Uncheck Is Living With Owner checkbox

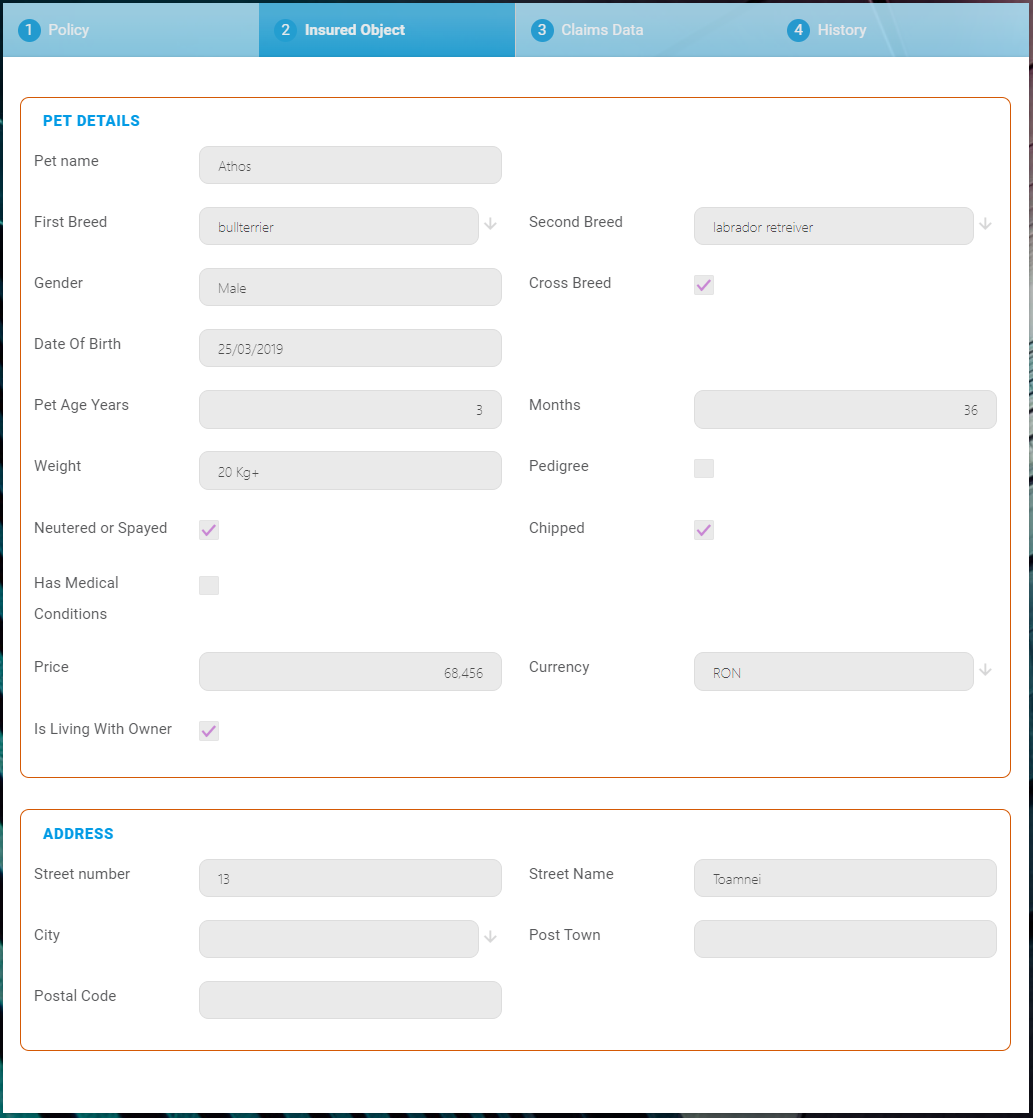click(x=209, y=731)
